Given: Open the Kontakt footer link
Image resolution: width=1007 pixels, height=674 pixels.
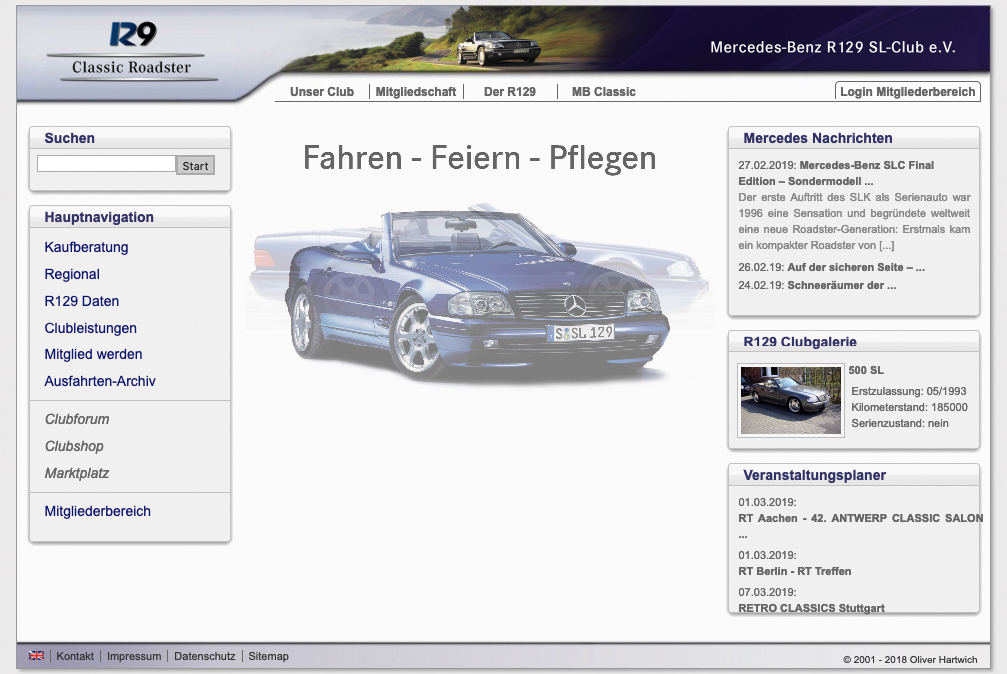Looking at the screenshot, I should (x=75, y=656).
